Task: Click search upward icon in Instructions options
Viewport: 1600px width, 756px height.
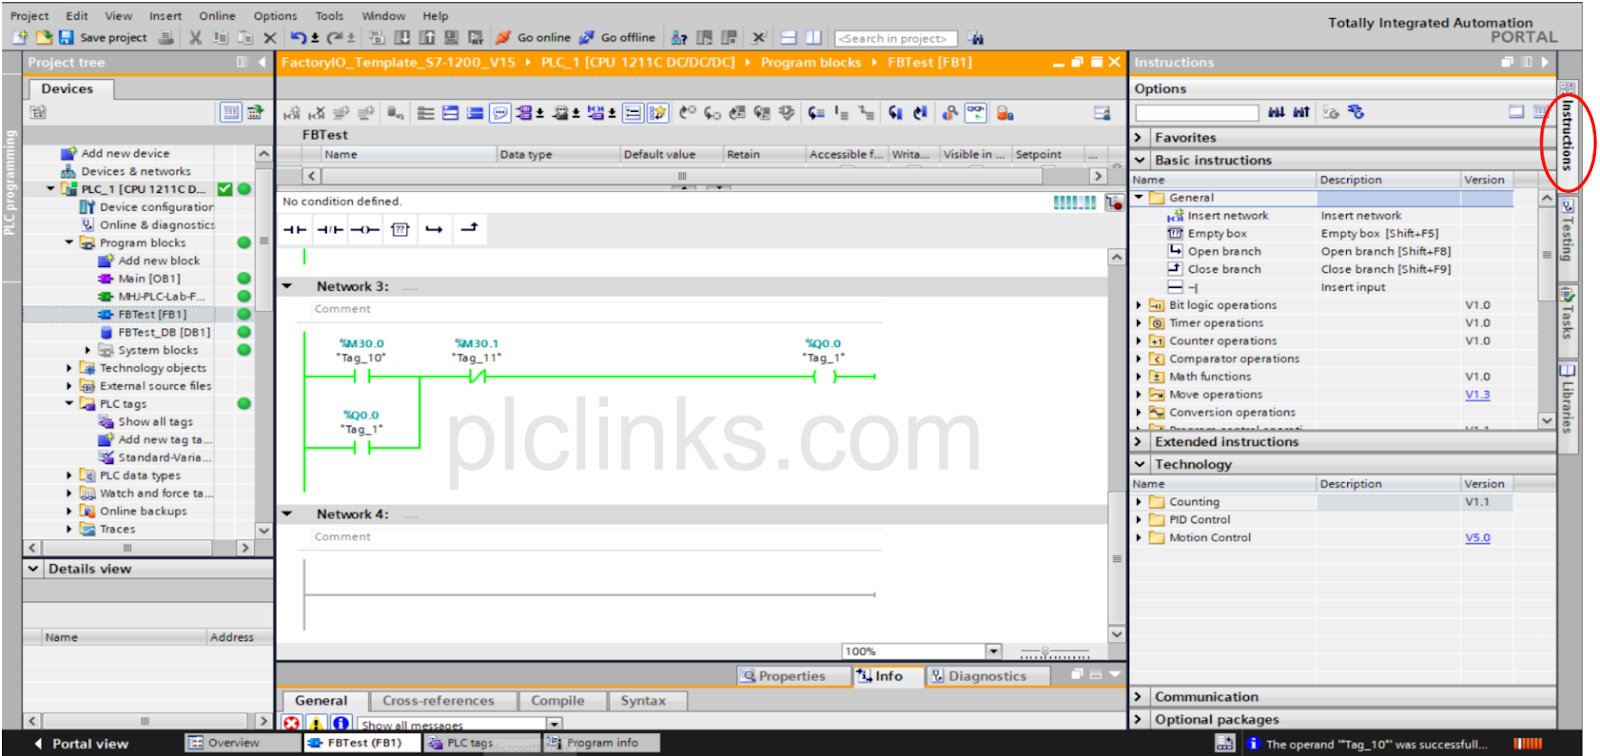Action: click(x=1301, y=112)
